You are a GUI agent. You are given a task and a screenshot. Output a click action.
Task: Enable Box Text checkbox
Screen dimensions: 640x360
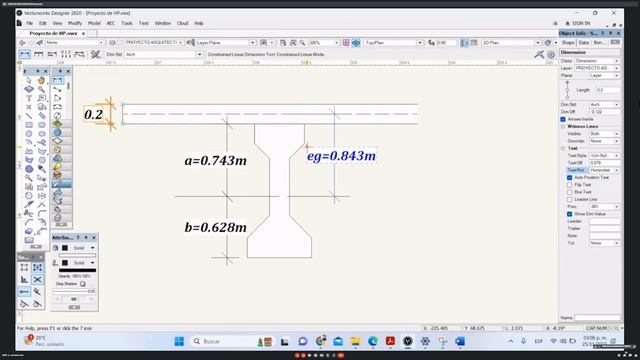point(569,192)
